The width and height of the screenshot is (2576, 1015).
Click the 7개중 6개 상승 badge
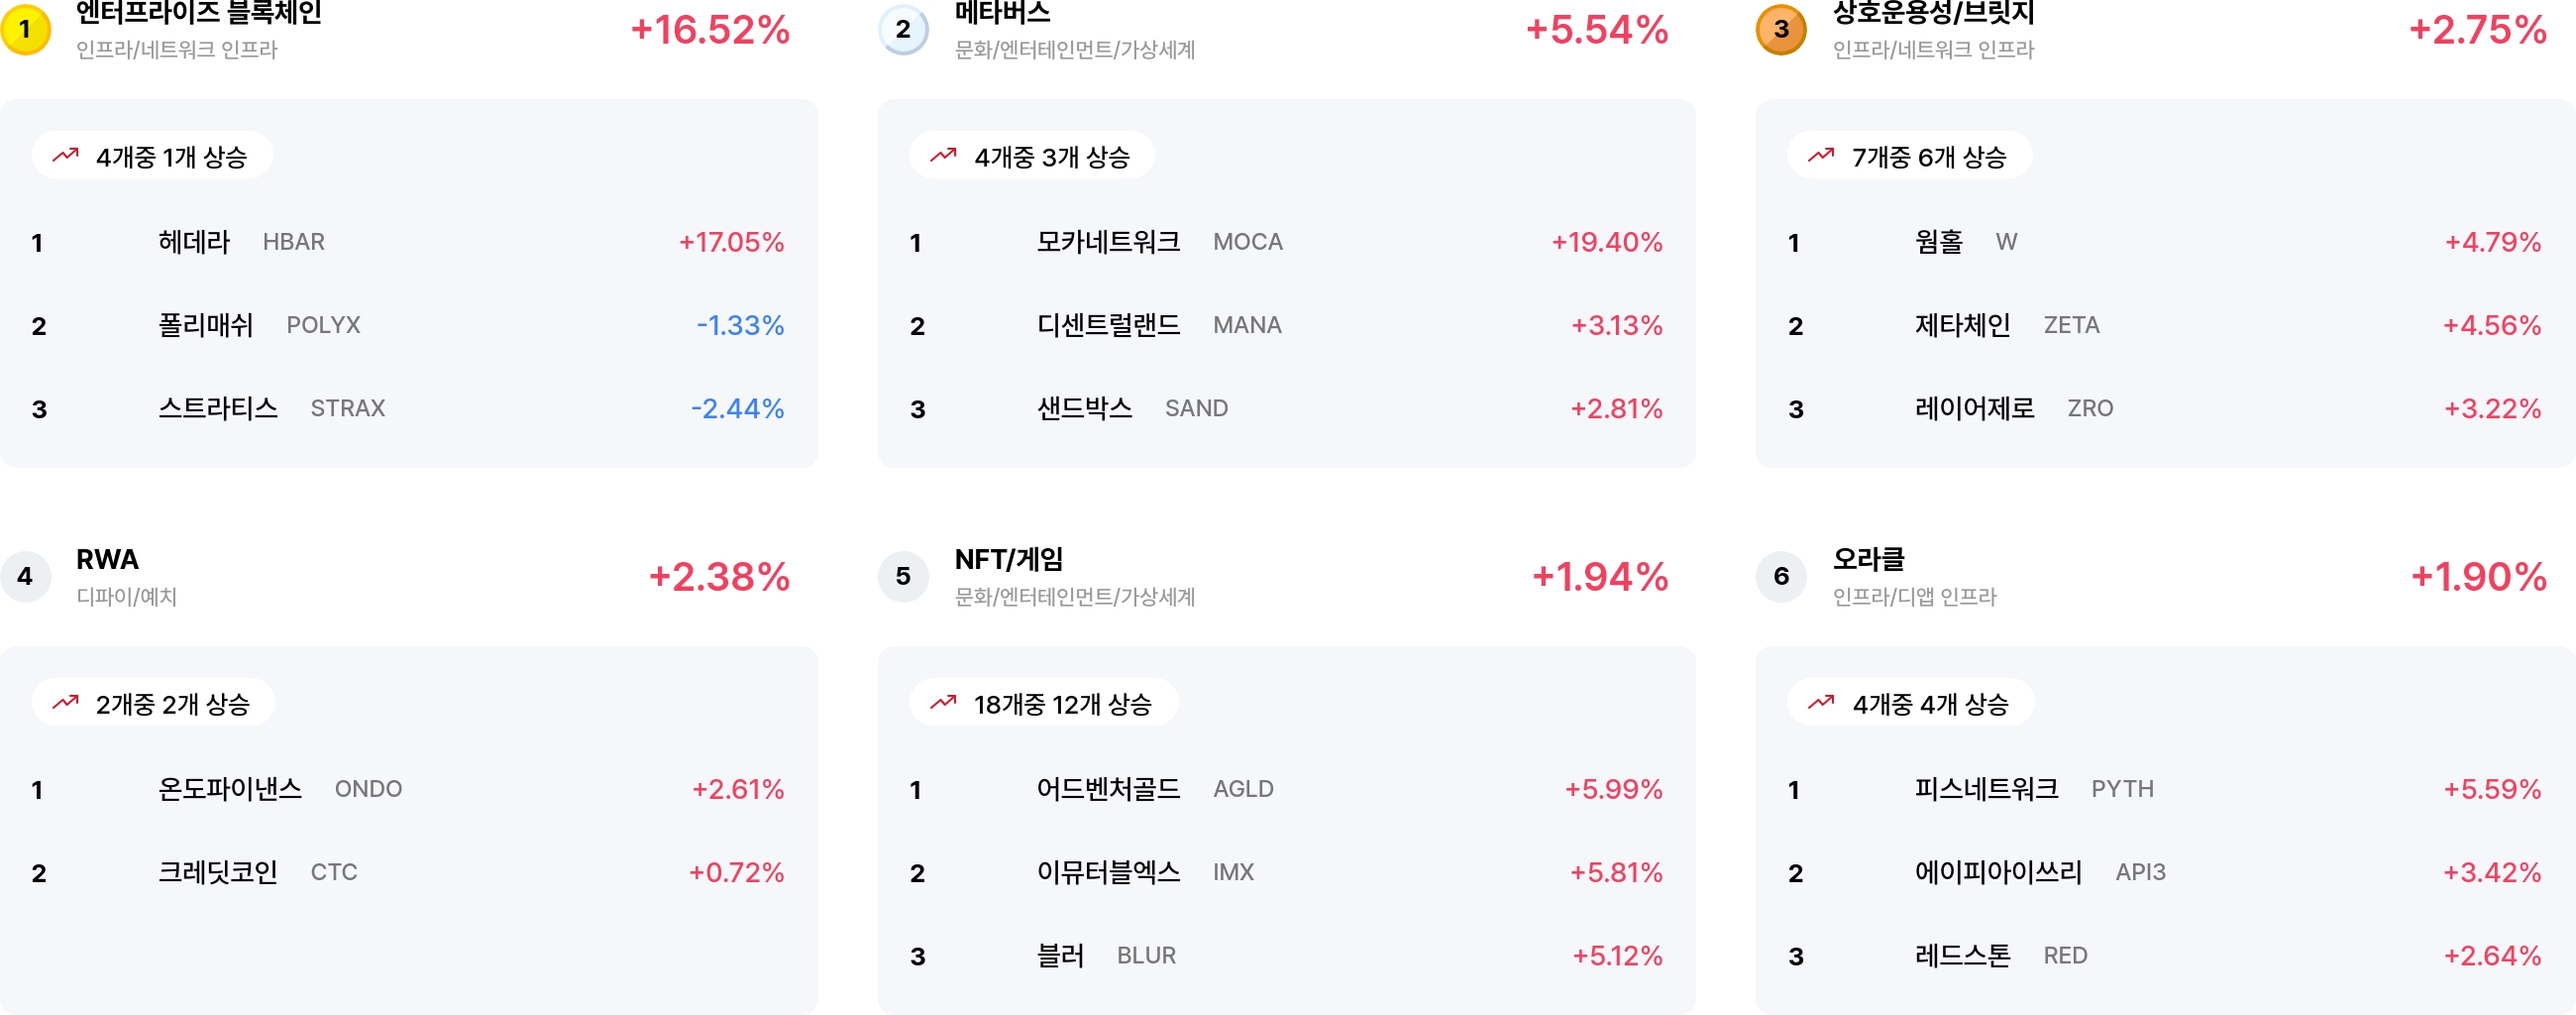[x=1909, y=156]
